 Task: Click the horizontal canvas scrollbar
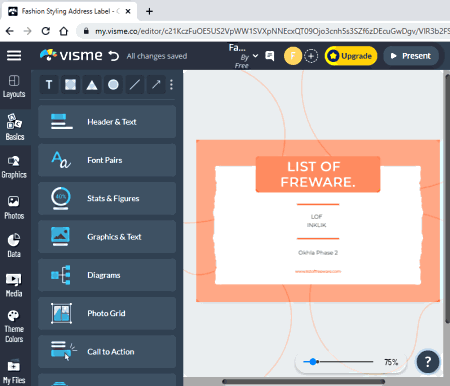click(303, 382)
